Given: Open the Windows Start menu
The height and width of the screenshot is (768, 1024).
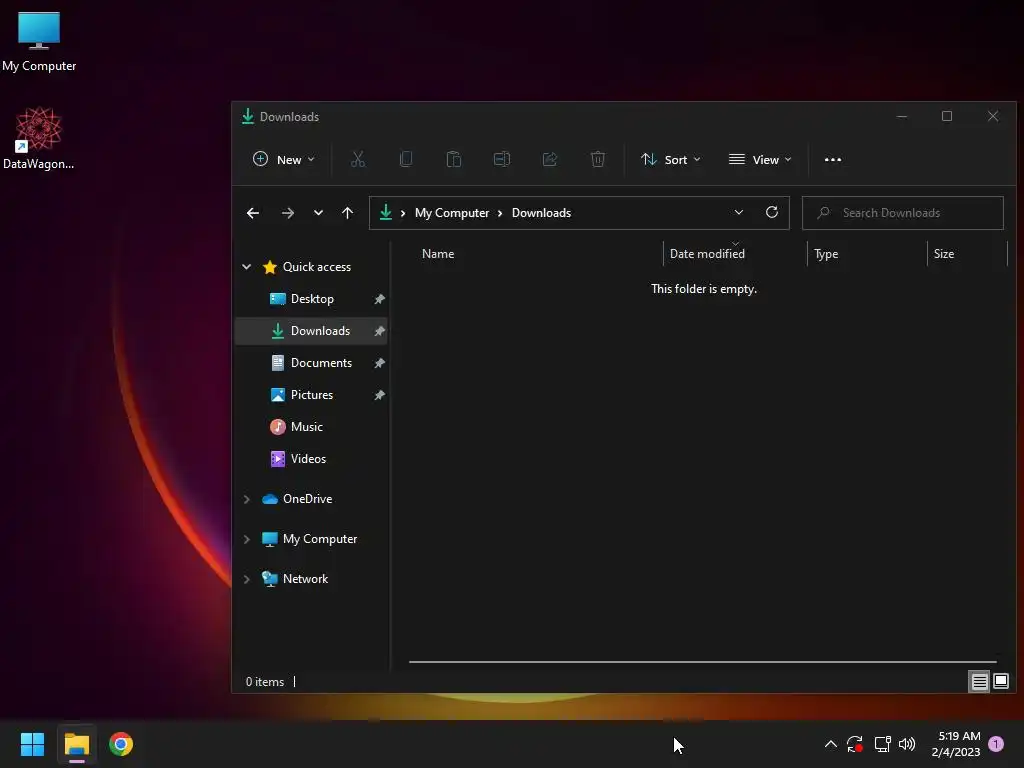Looking at the screenshot, I should (32, 744).
